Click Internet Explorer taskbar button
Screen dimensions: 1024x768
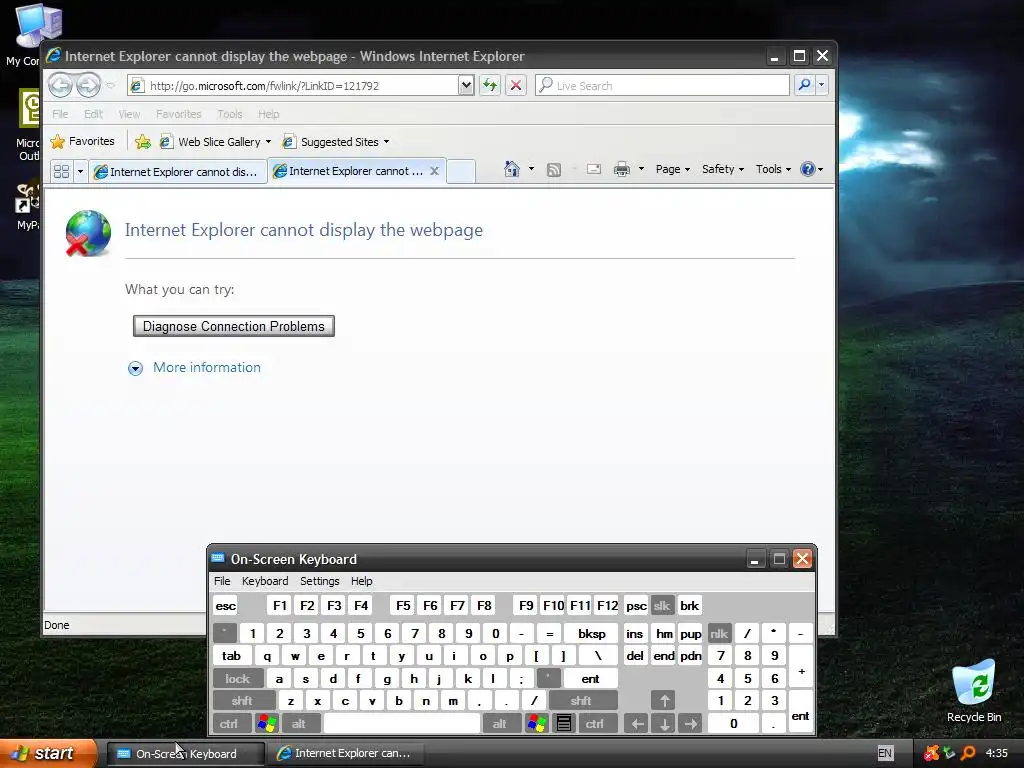(x=345, y=754)
